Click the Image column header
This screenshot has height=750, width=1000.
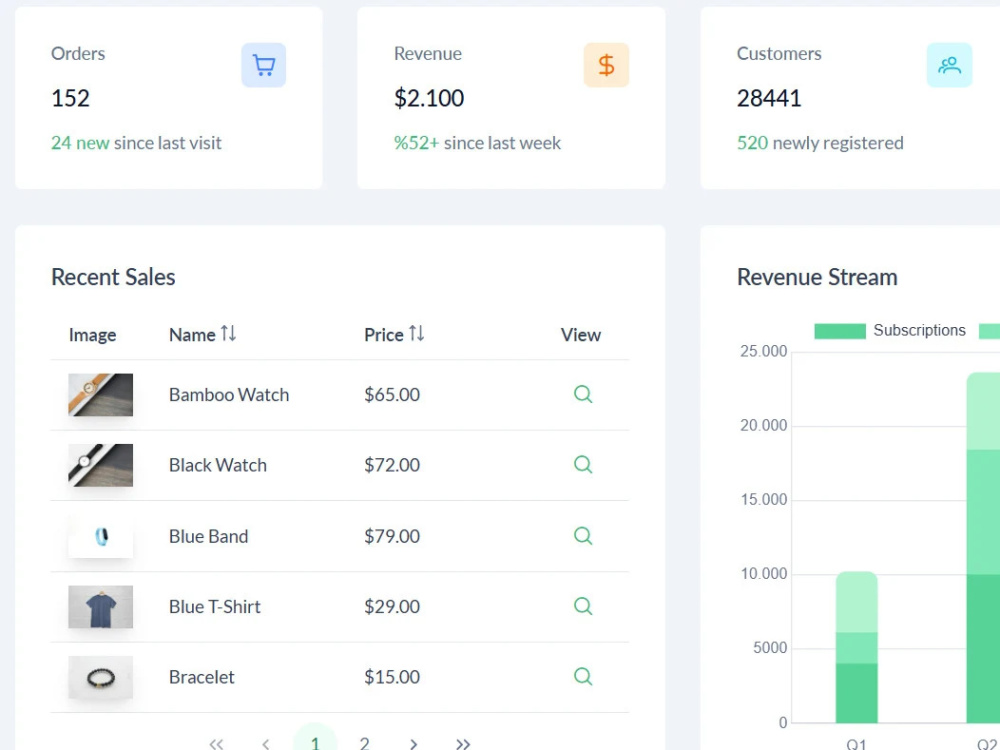point(92,335)
